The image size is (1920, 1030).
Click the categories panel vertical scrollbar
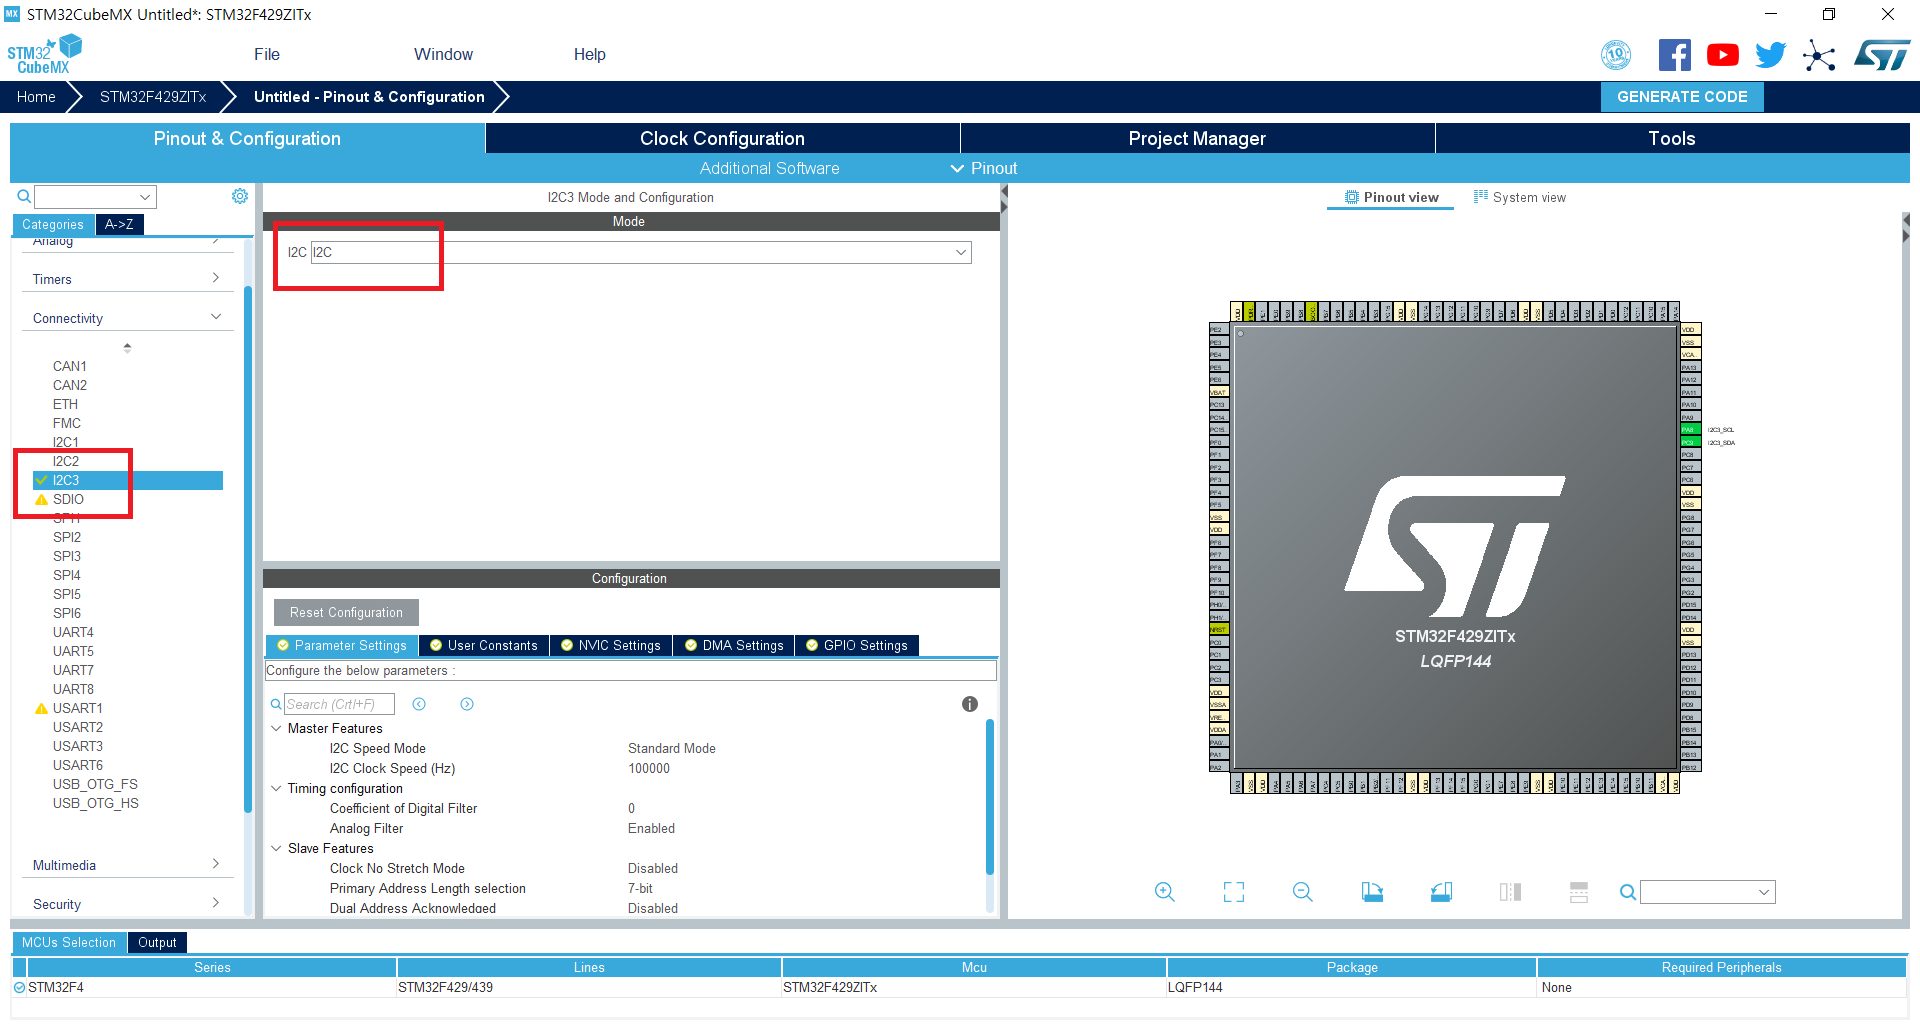[248, 550]
